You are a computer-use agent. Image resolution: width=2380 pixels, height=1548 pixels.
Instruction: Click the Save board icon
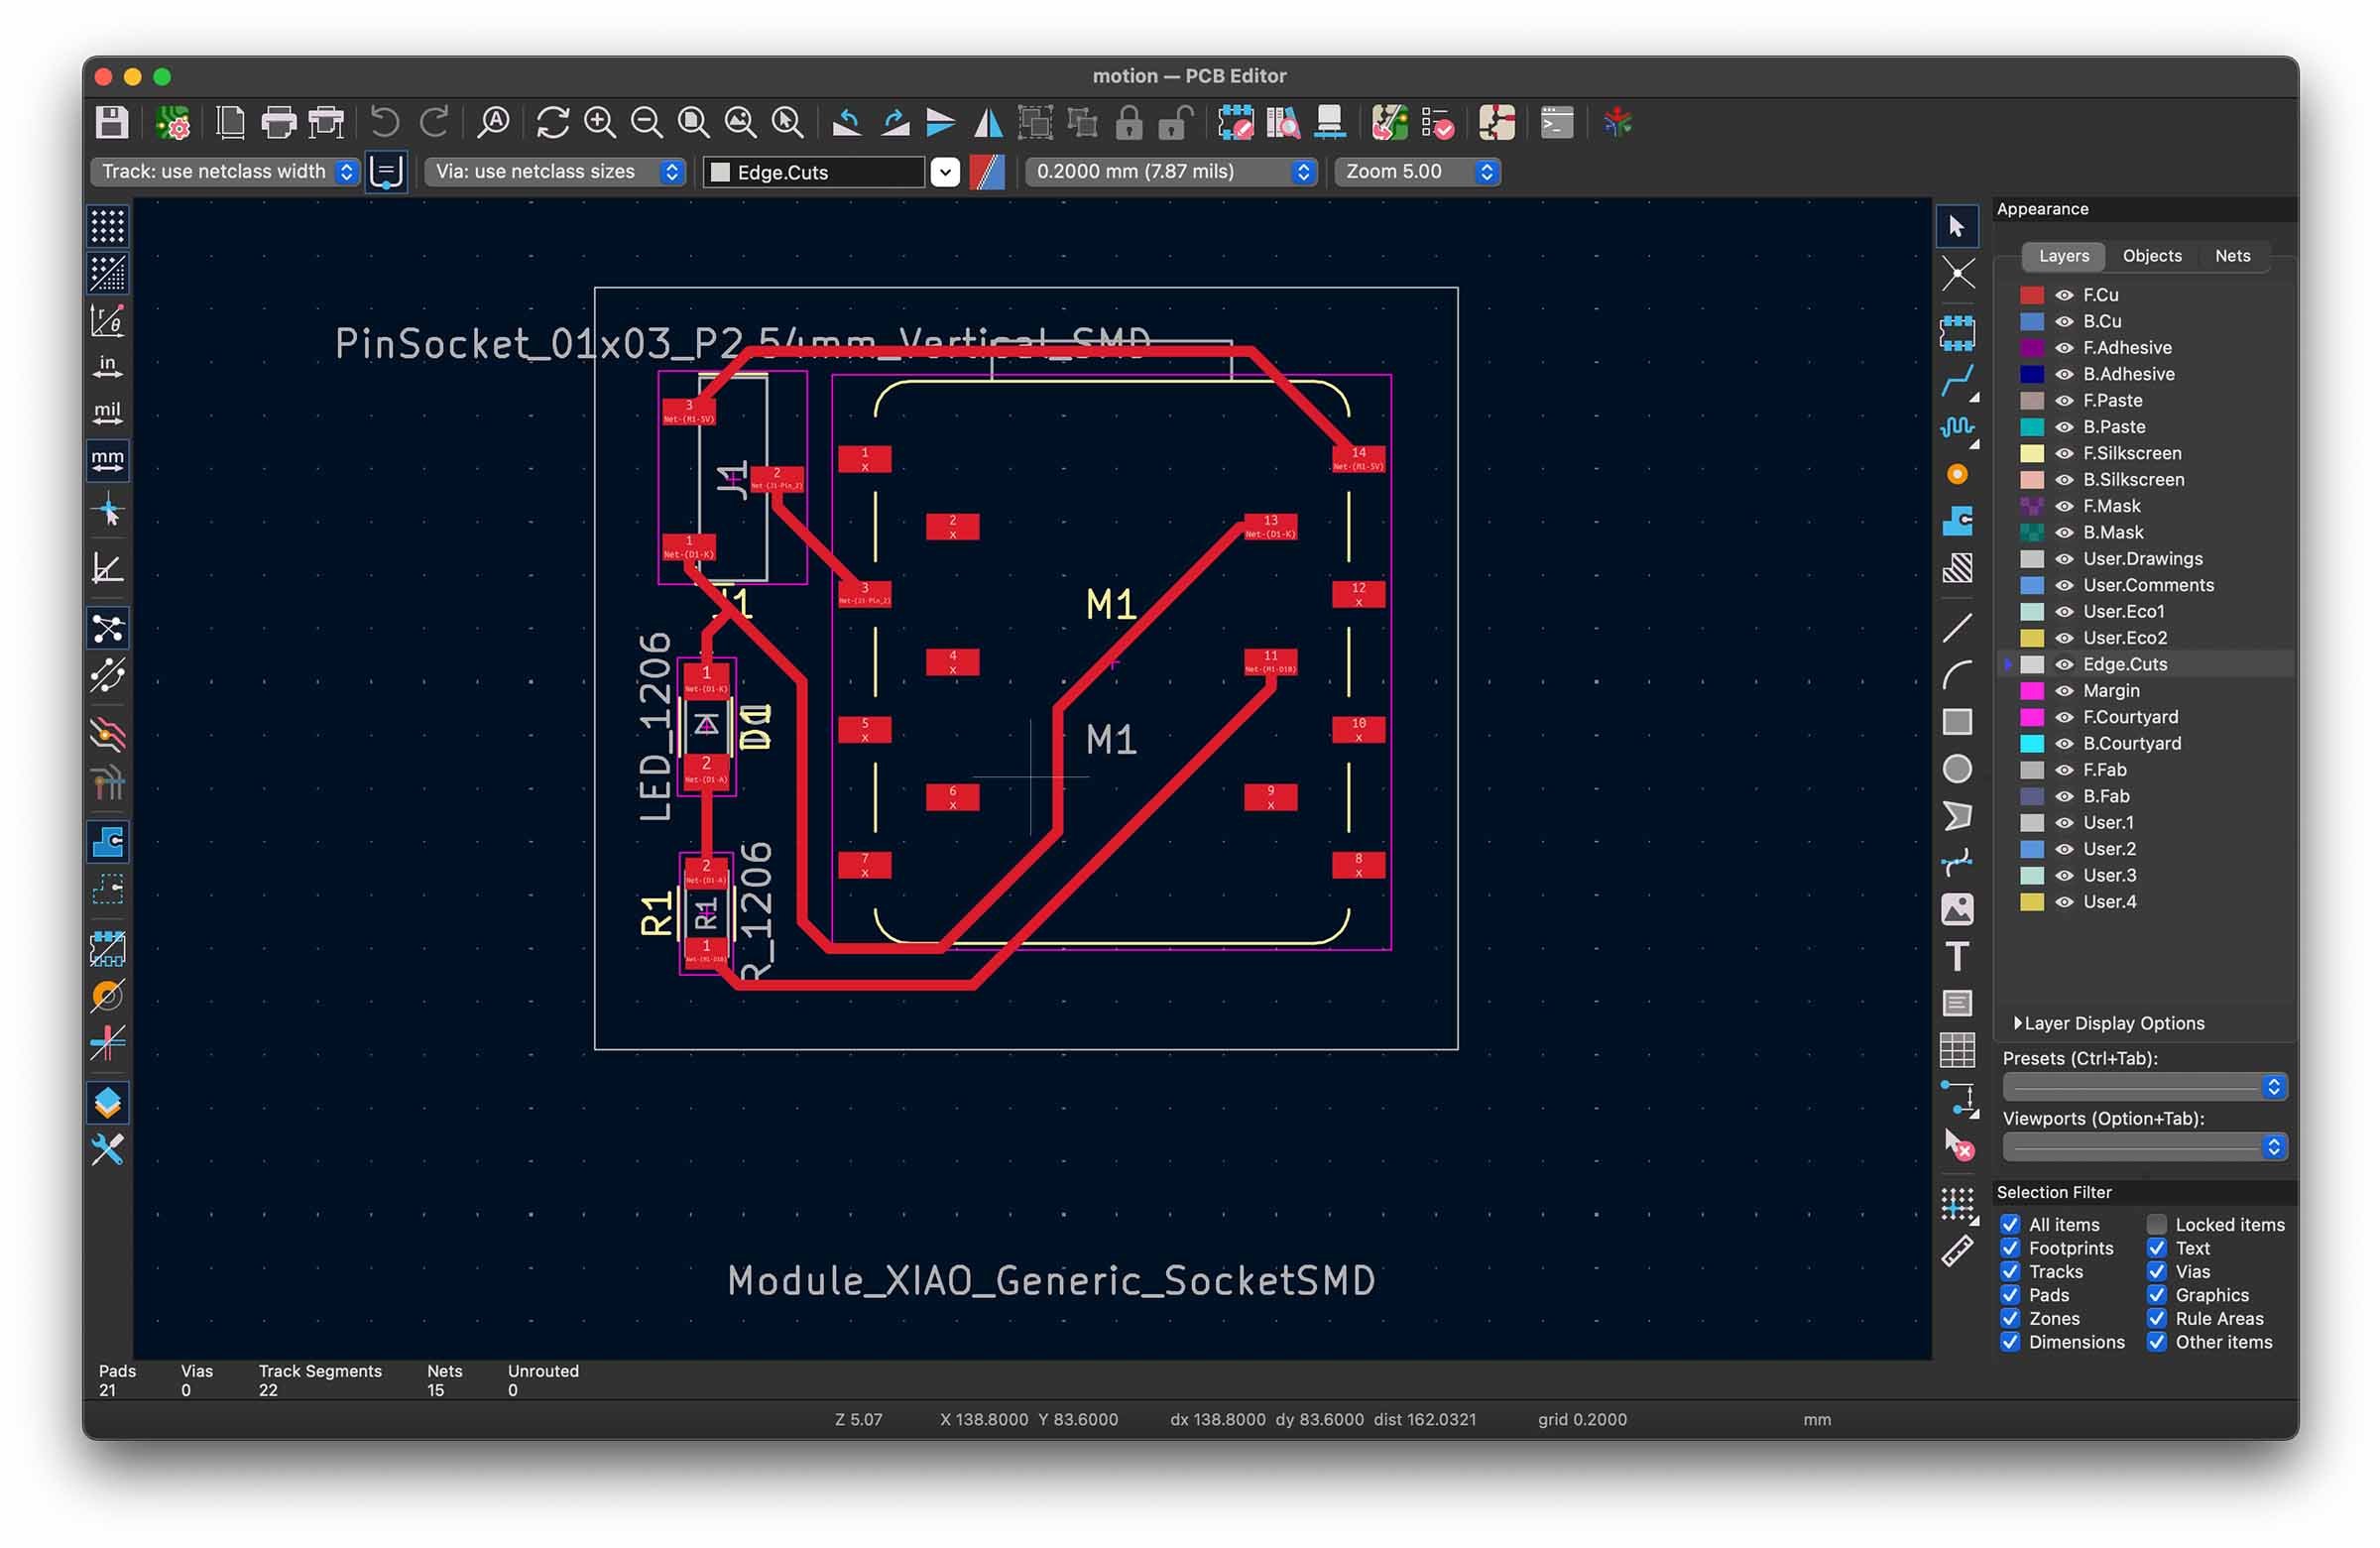point(112,123)
